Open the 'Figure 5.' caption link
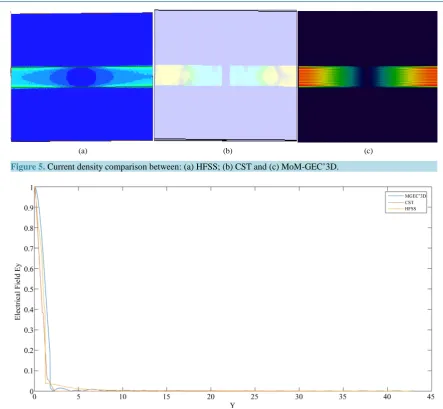The height and width of the screenshot is (409, 443). (28, 167)
